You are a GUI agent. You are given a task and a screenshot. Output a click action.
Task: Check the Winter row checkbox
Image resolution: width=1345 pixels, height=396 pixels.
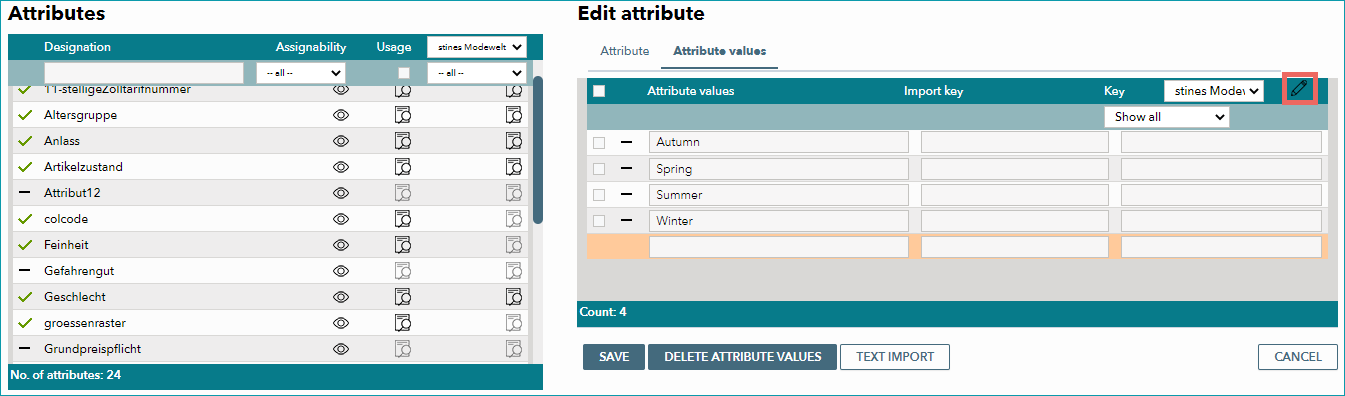coord(599,221)
